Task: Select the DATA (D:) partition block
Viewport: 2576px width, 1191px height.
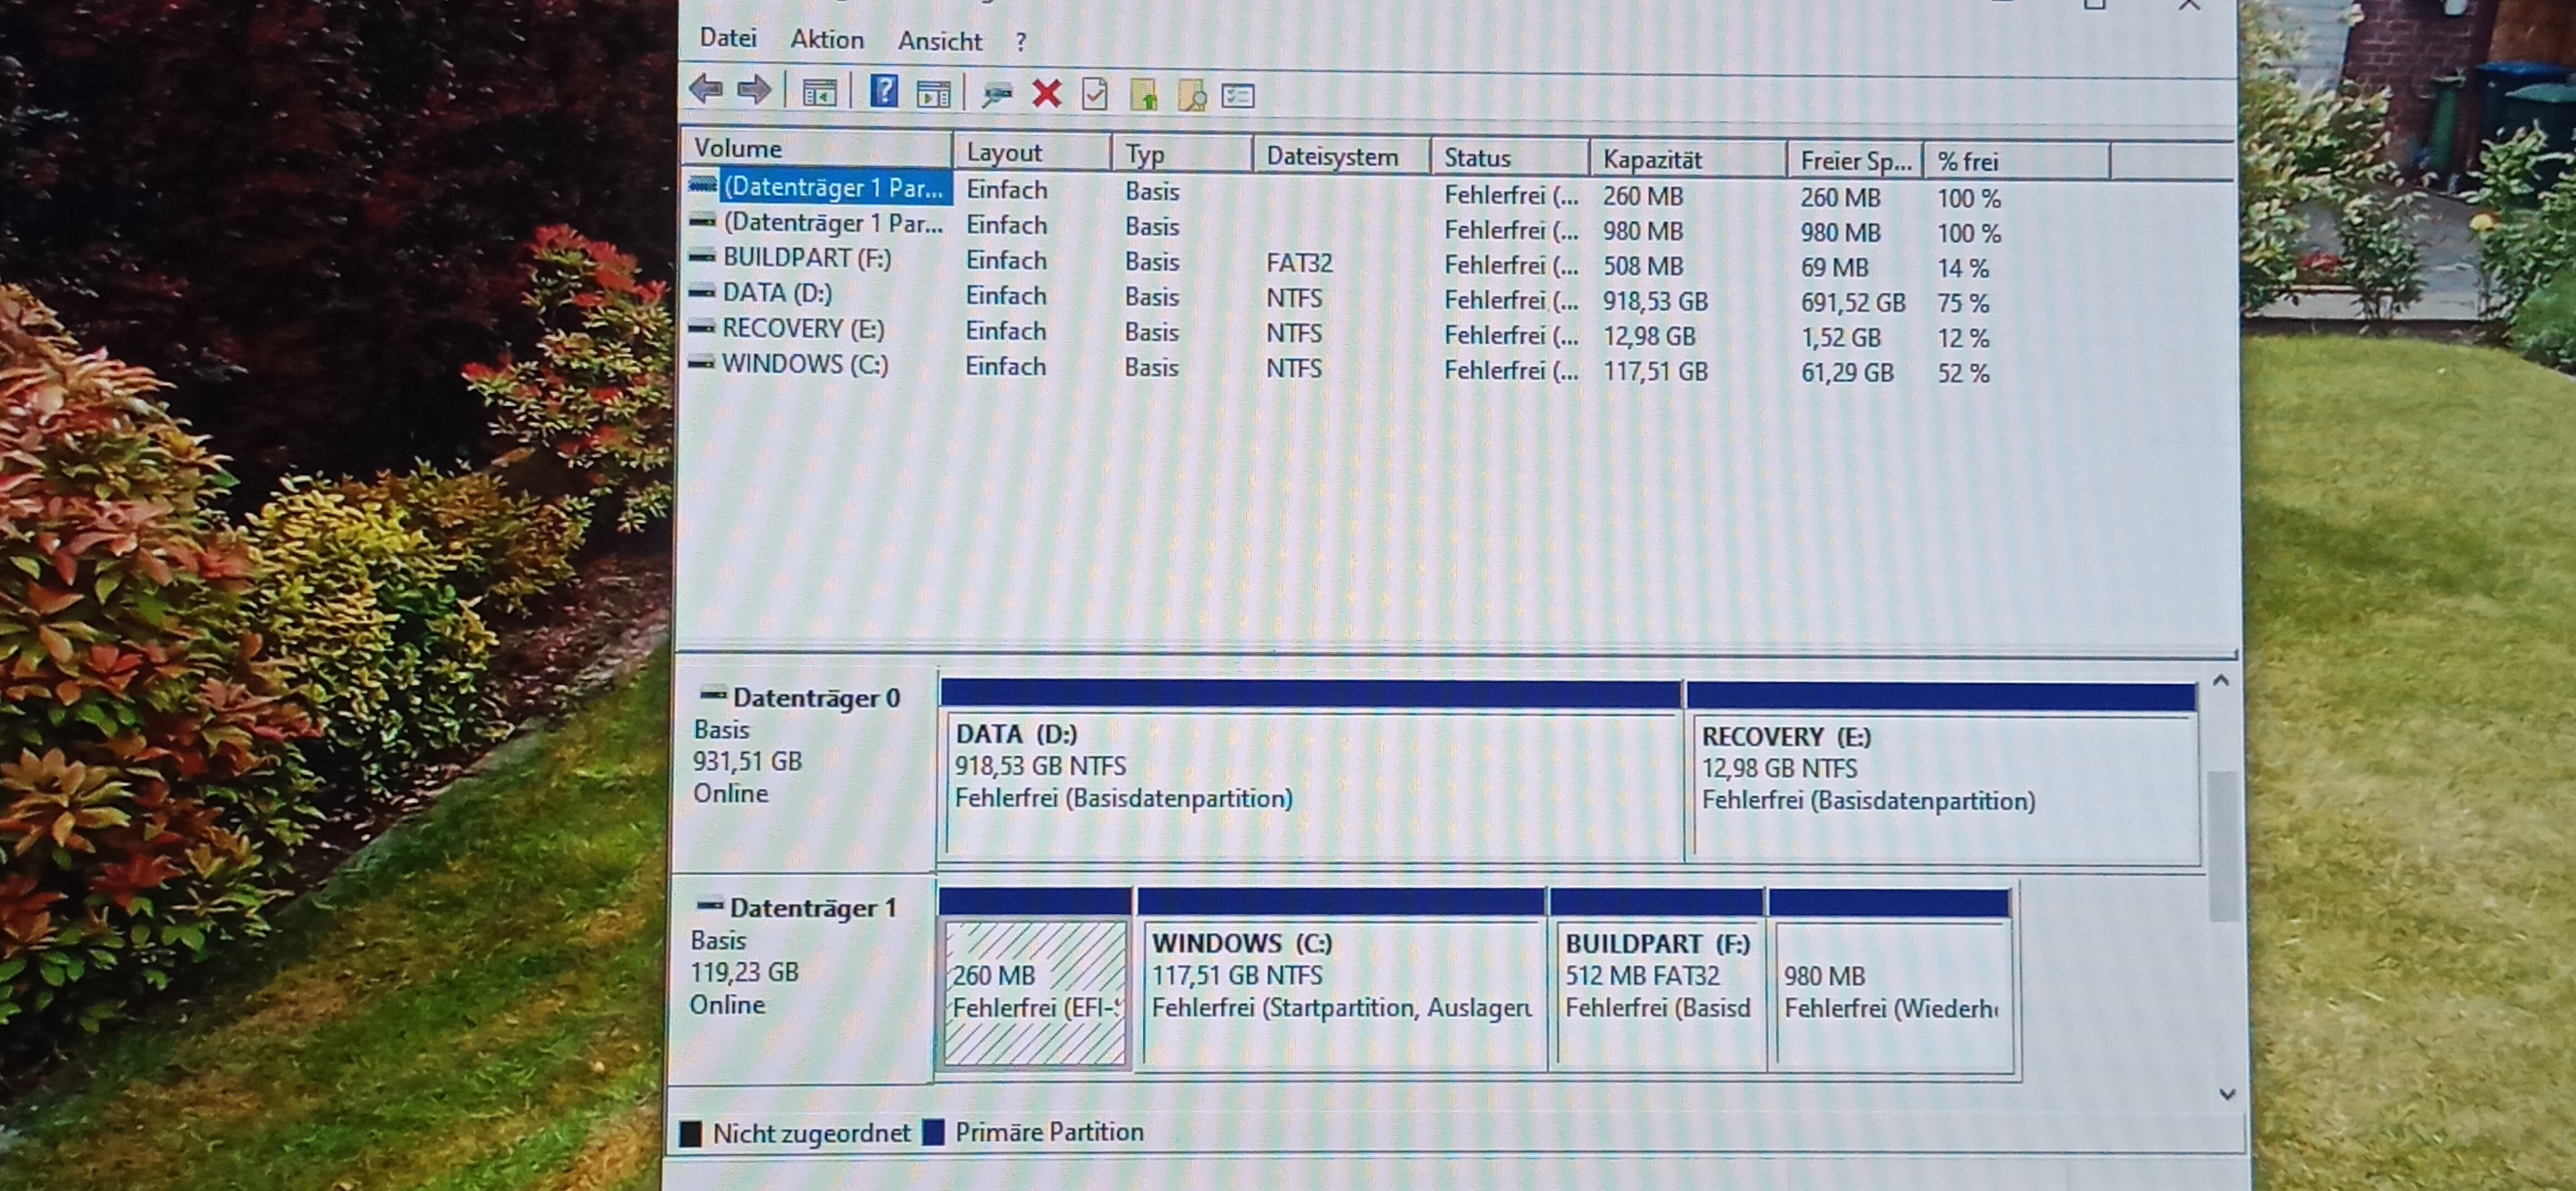Action: coord(1310,785)
